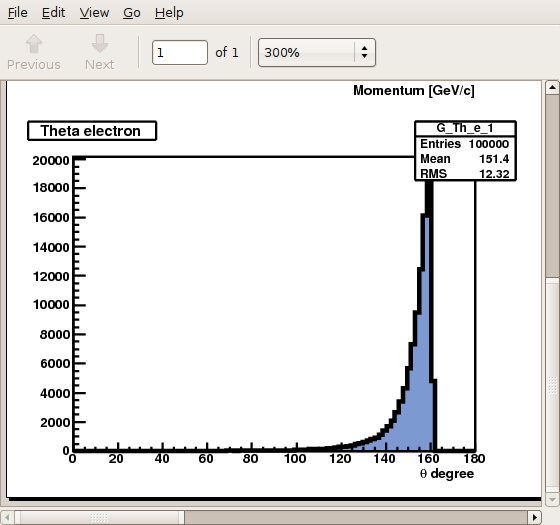Screen dimensions: 560x525
Task: Open the Go menu
Action: click(132, 13)
